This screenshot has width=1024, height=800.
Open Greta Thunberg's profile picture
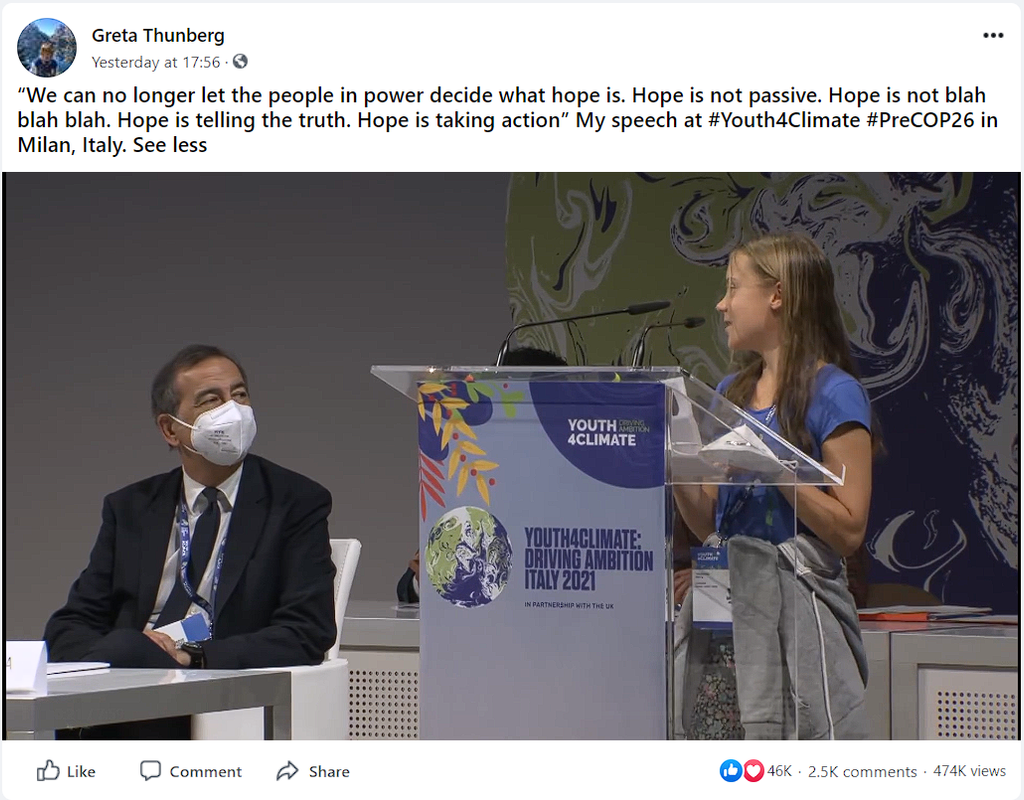pyautogui.click(x=46, y=48)
